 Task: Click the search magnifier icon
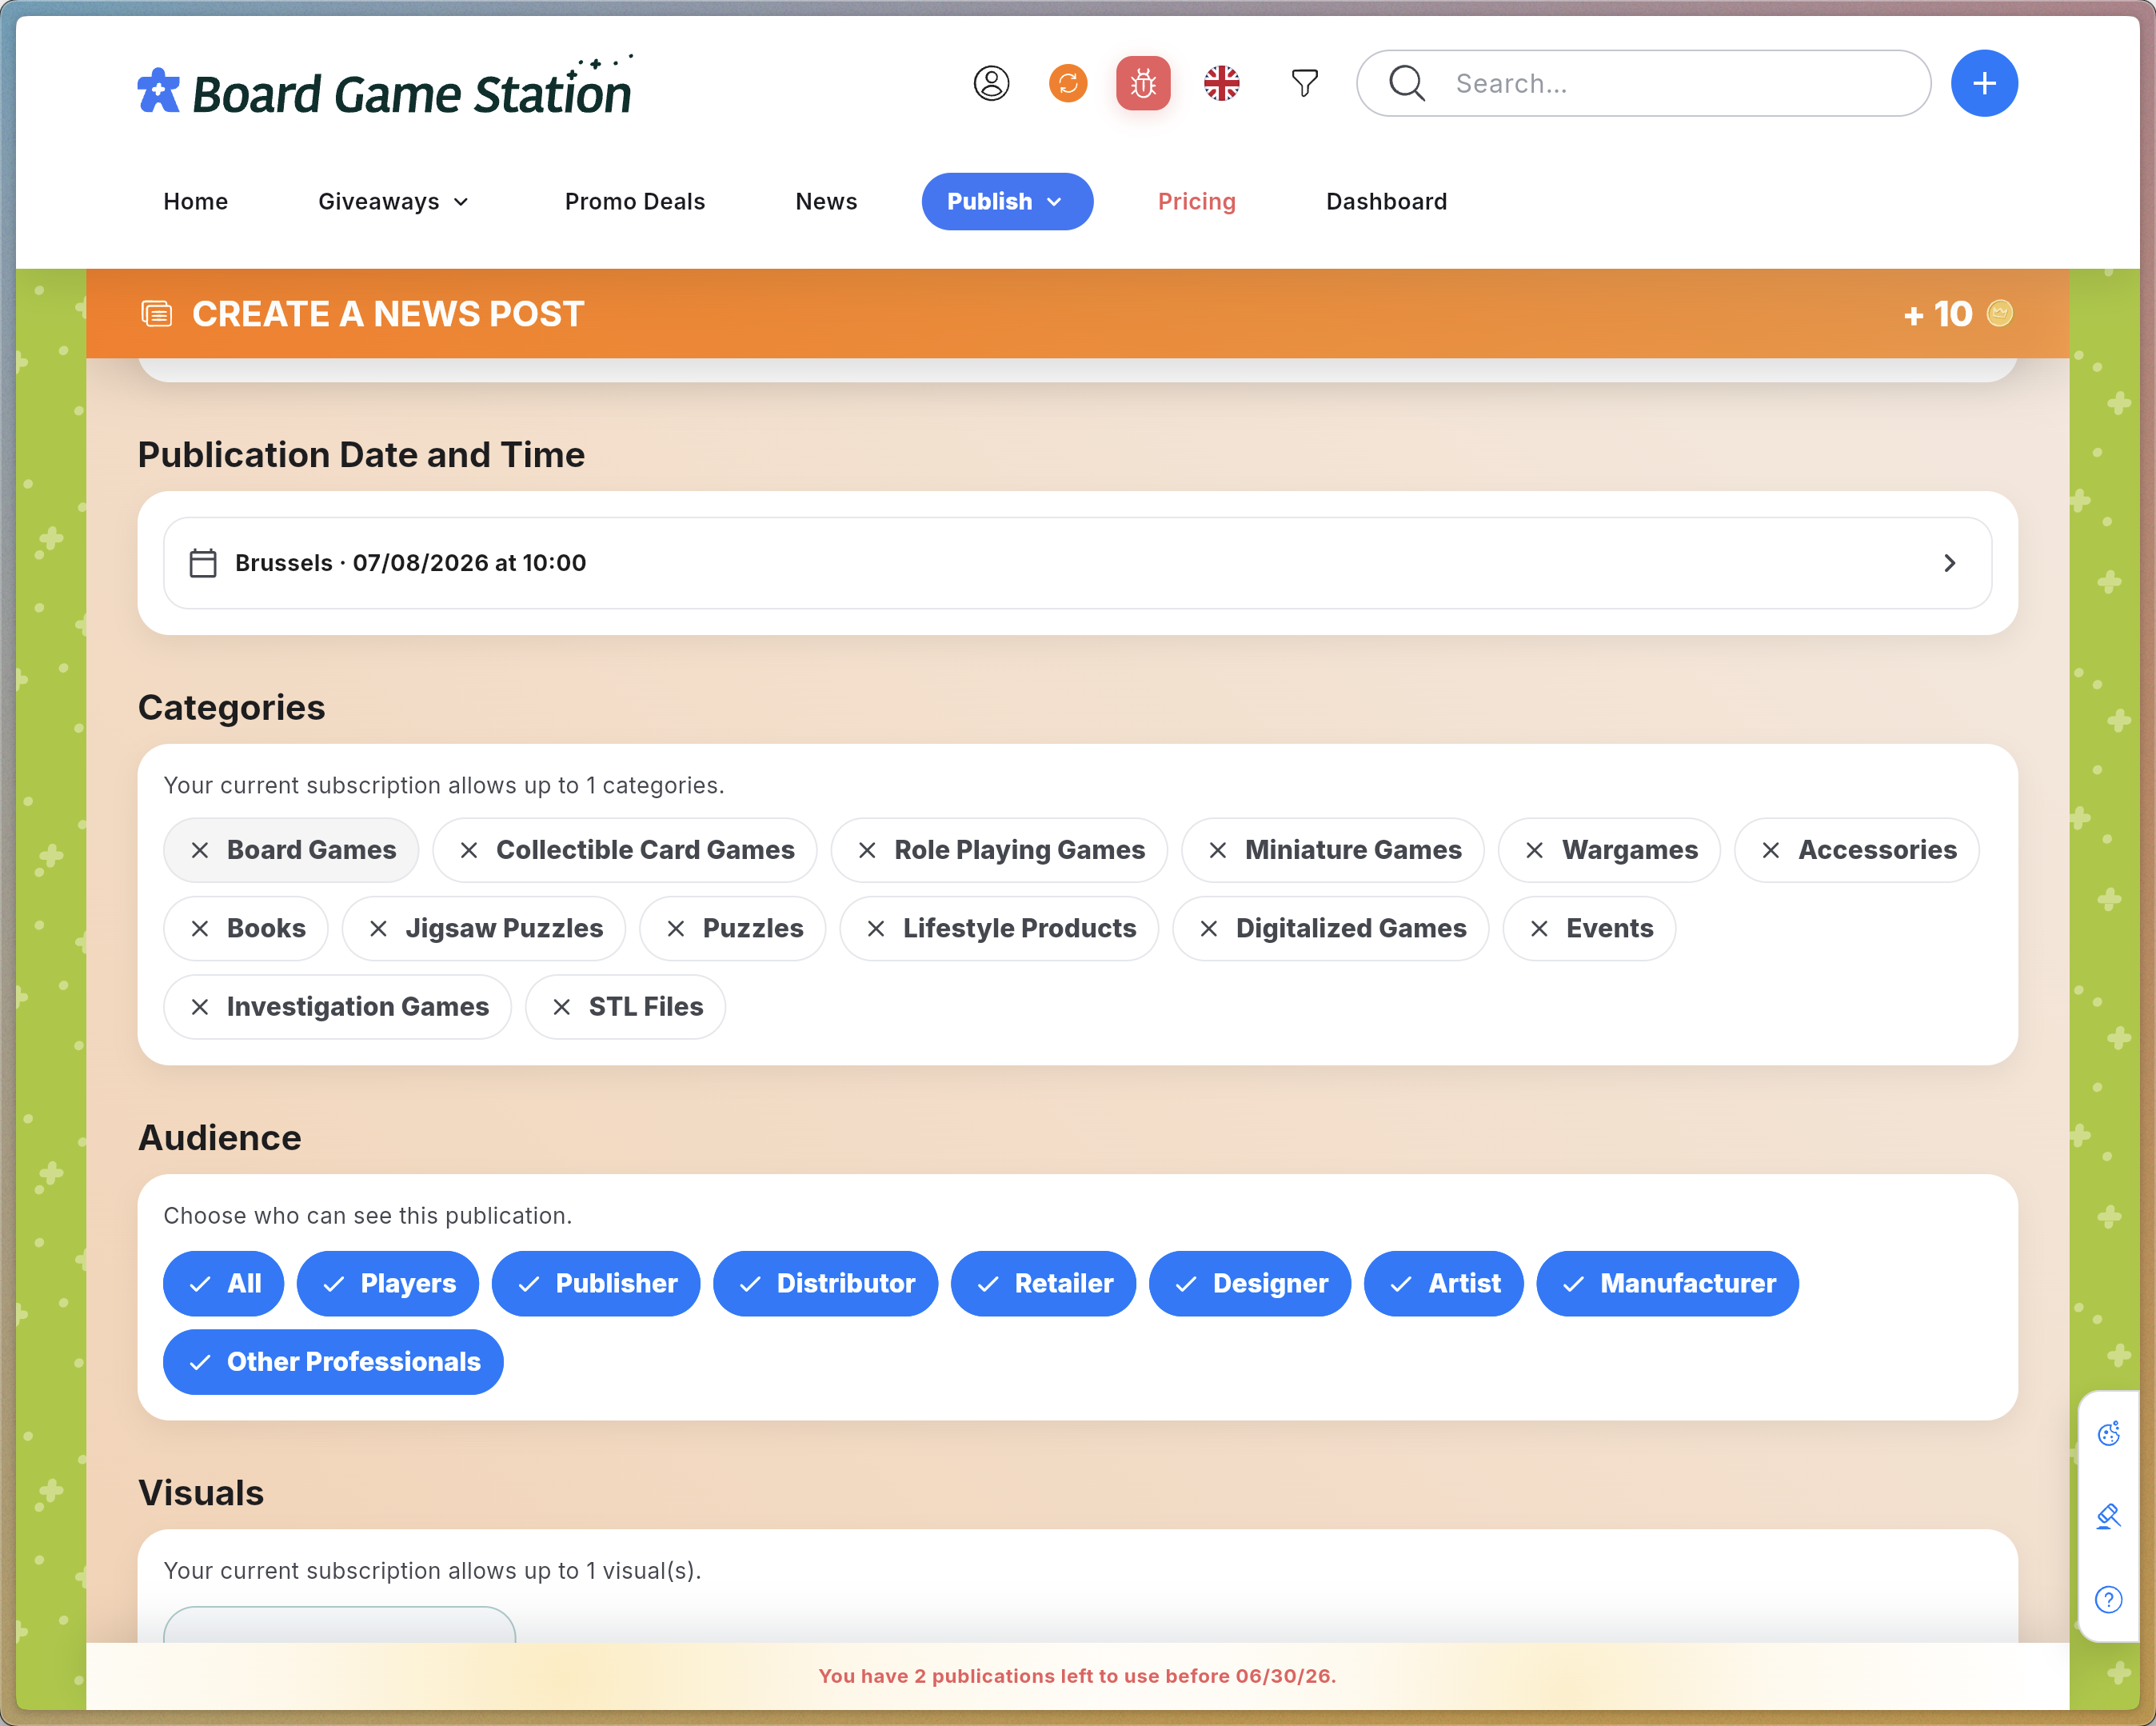[x=1407, y=83]
